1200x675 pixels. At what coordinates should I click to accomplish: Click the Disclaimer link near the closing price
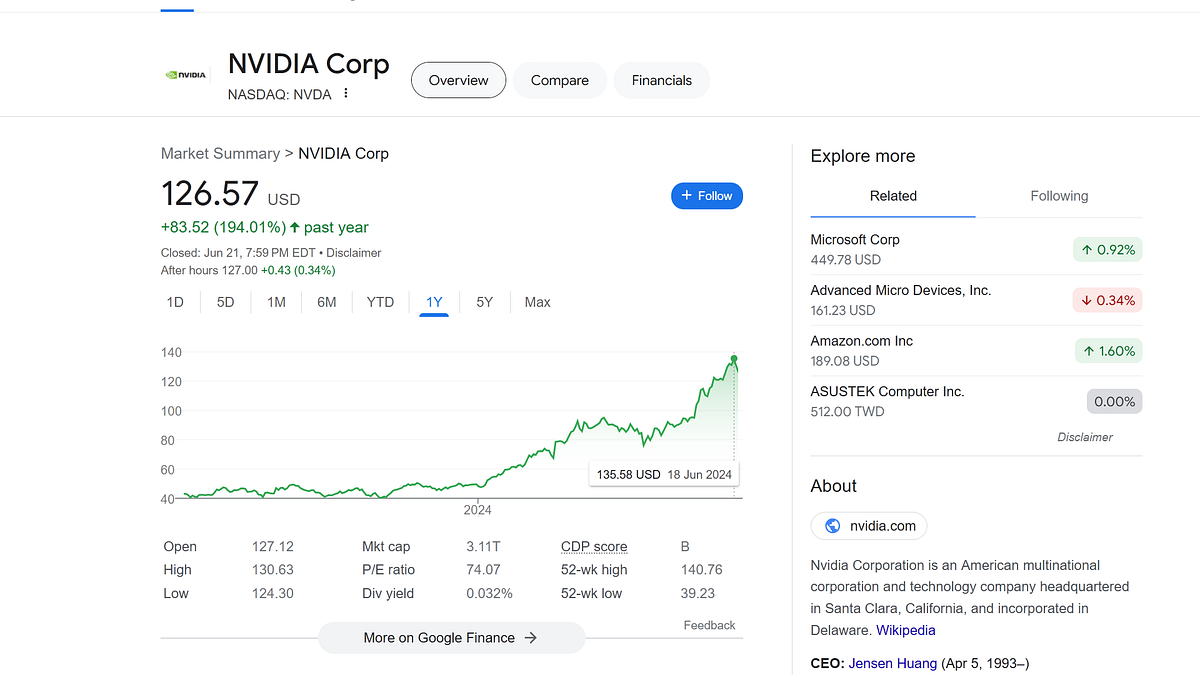coord(354,252)
